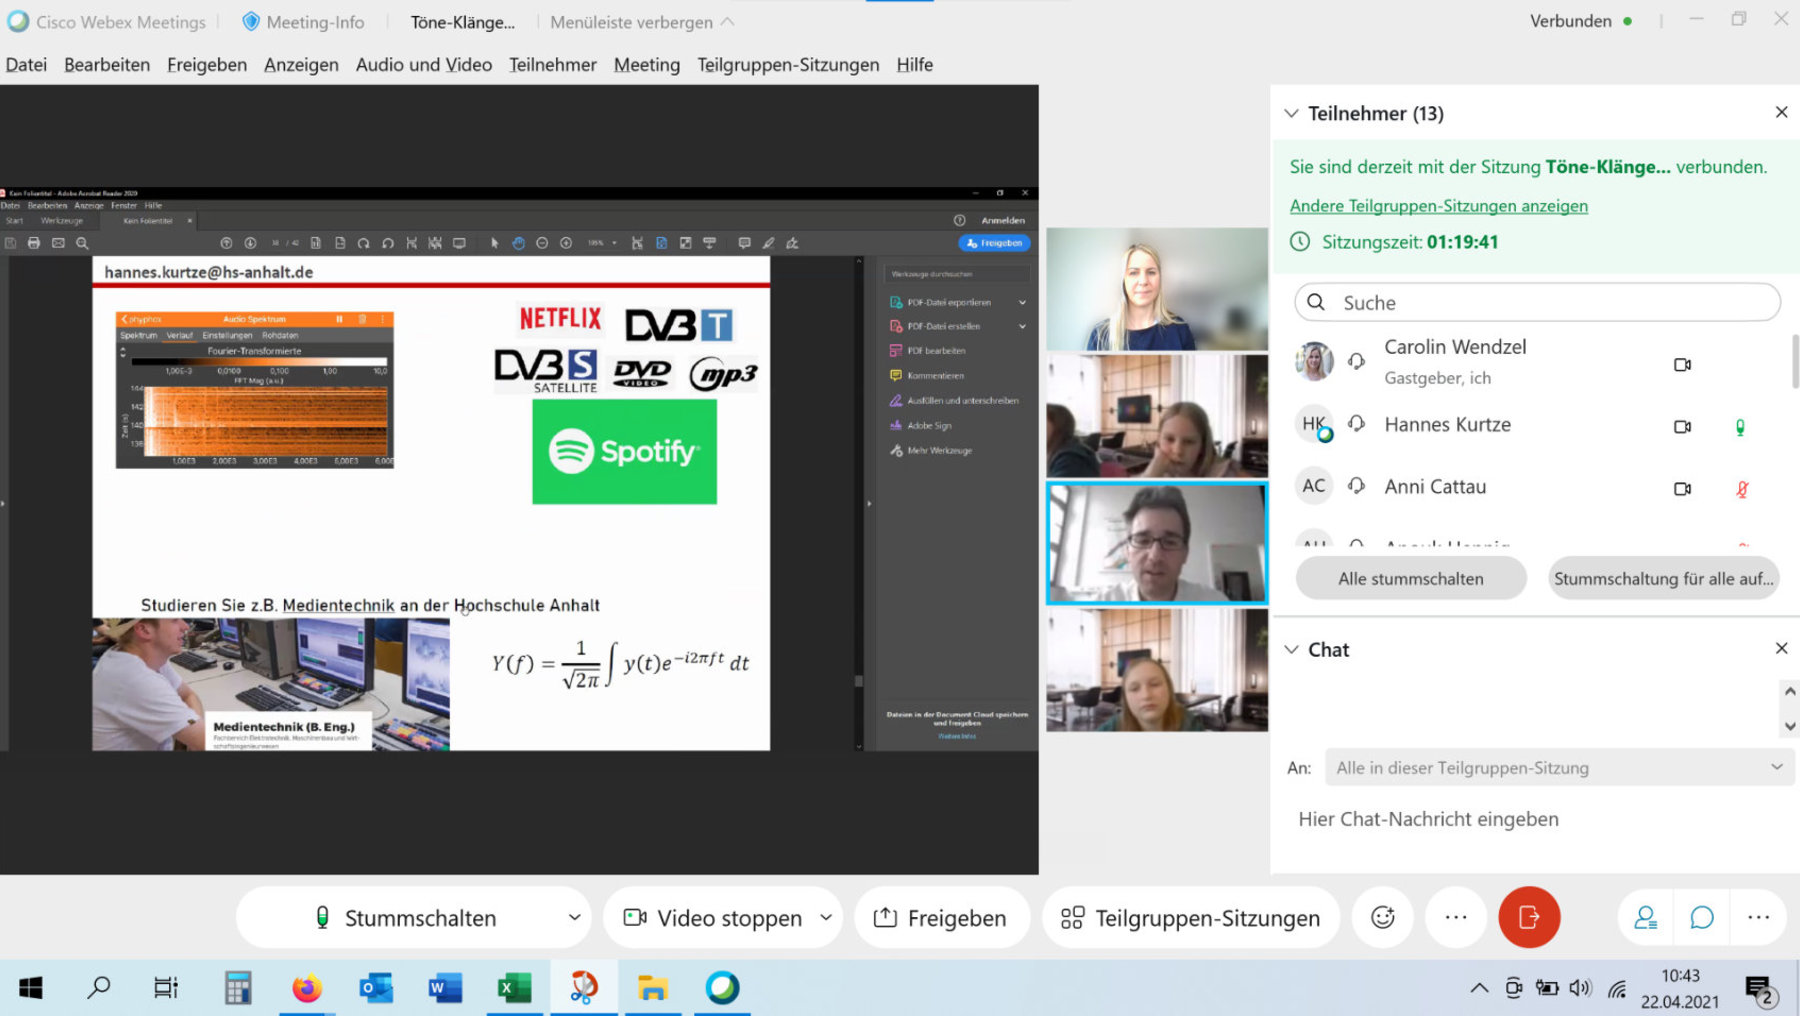Open the Anzeigen menu

pos(301,64)
